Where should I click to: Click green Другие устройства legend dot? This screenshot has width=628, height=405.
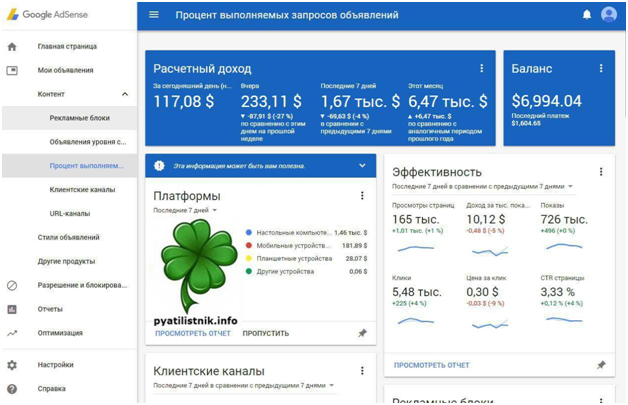click(249, 272)
